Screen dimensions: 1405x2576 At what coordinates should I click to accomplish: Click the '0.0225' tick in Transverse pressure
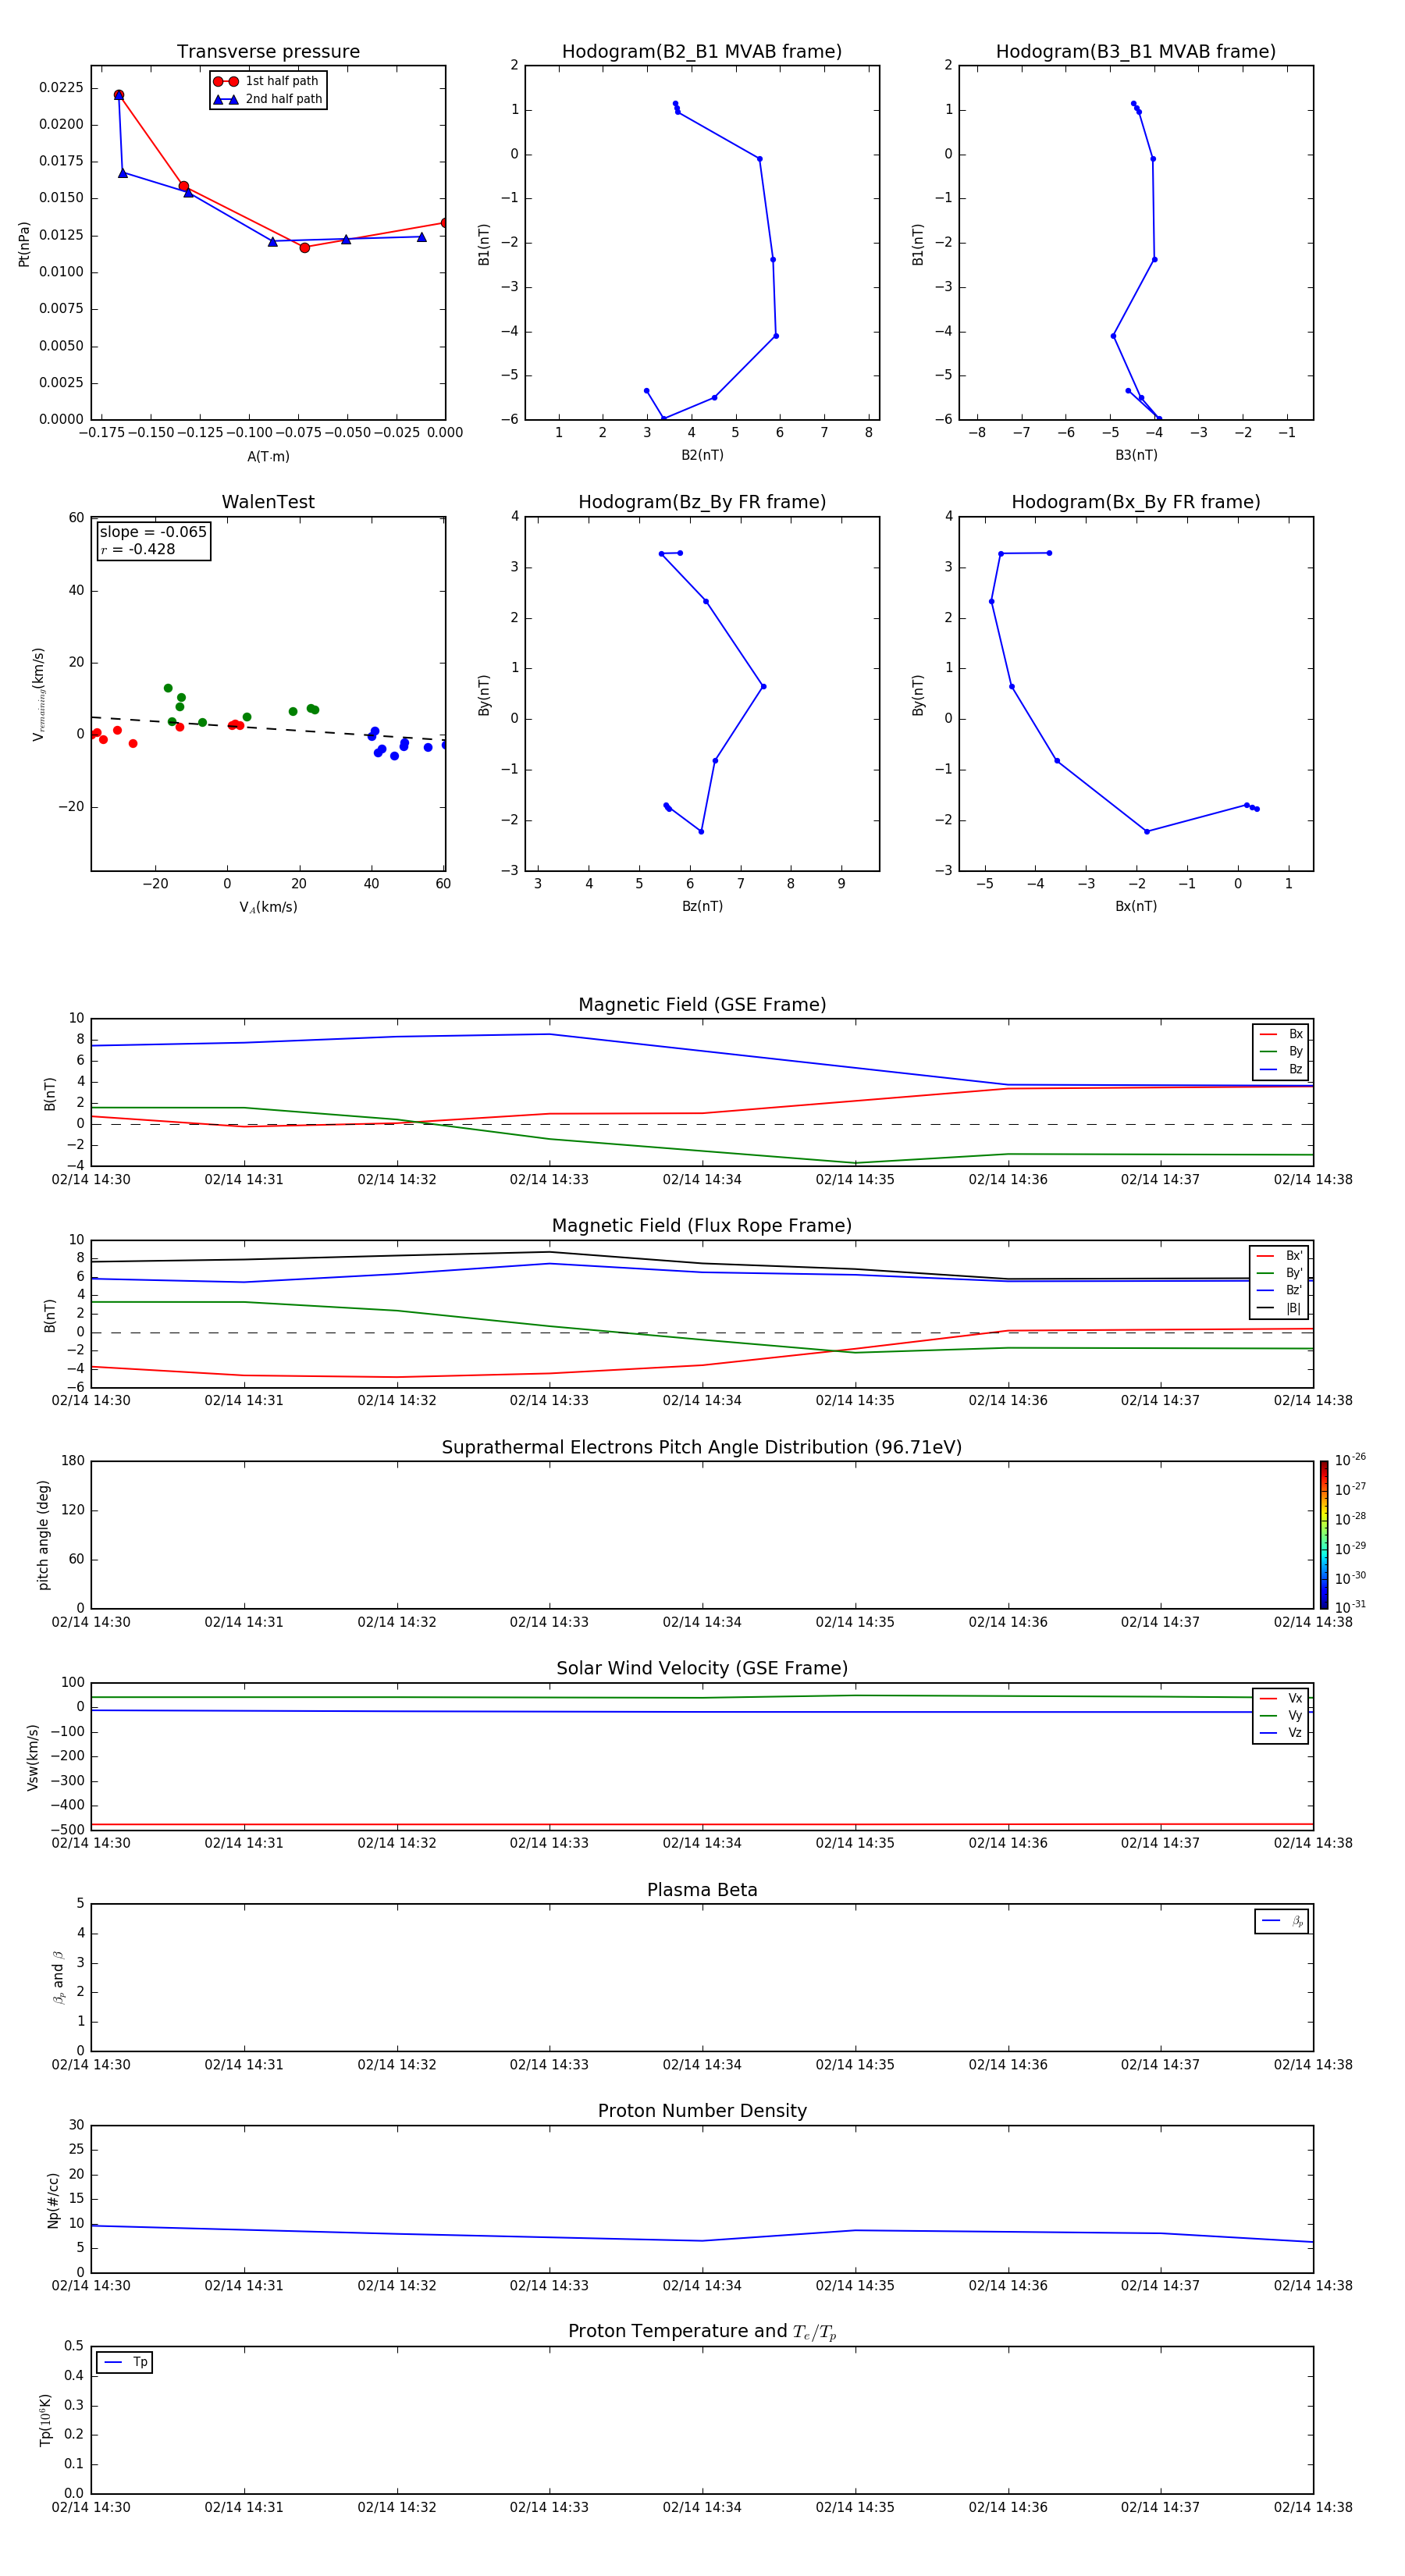click(61, 88)
